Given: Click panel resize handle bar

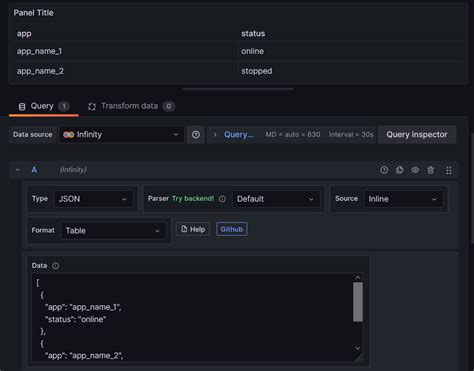Looking at the screenshot, I should pos(238,89).
